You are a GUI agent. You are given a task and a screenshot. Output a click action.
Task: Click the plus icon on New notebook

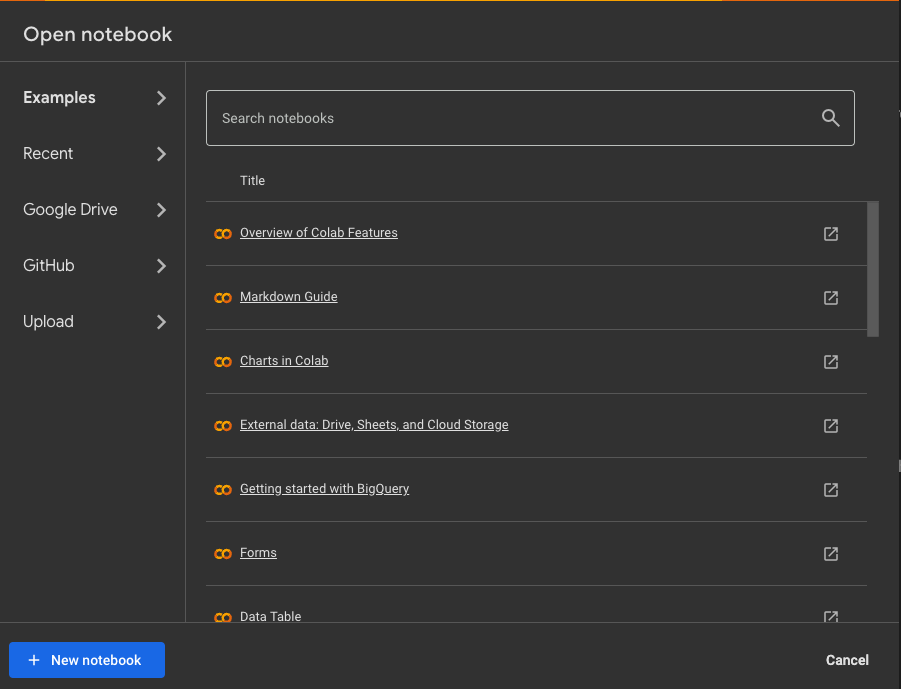tap(34, 660)
